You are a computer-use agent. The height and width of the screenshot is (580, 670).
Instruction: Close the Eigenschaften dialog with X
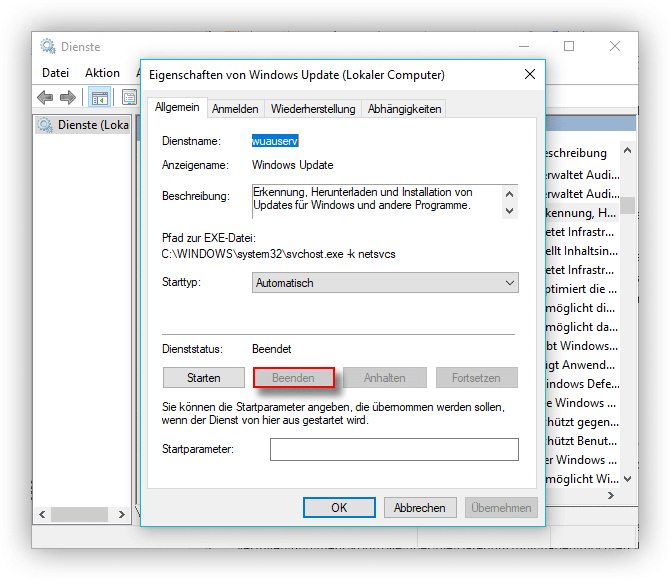530,74
